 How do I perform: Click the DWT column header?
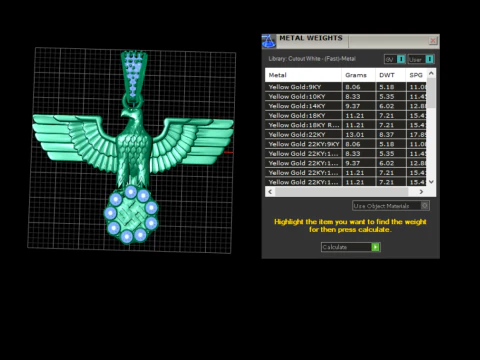(390, 75)
